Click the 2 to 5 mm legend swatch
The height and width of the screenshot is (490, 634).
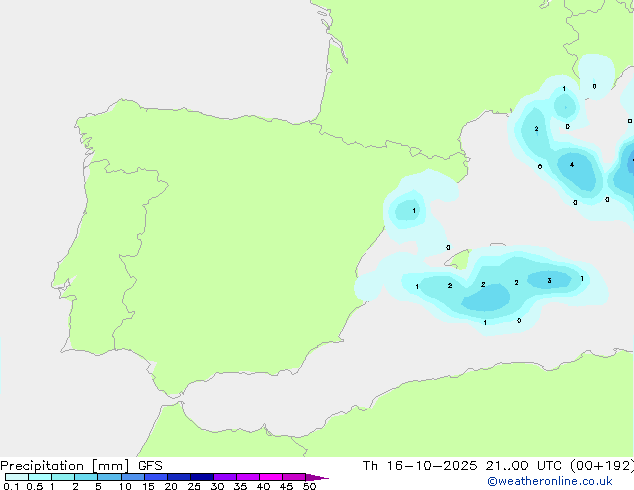pos(86,477)
